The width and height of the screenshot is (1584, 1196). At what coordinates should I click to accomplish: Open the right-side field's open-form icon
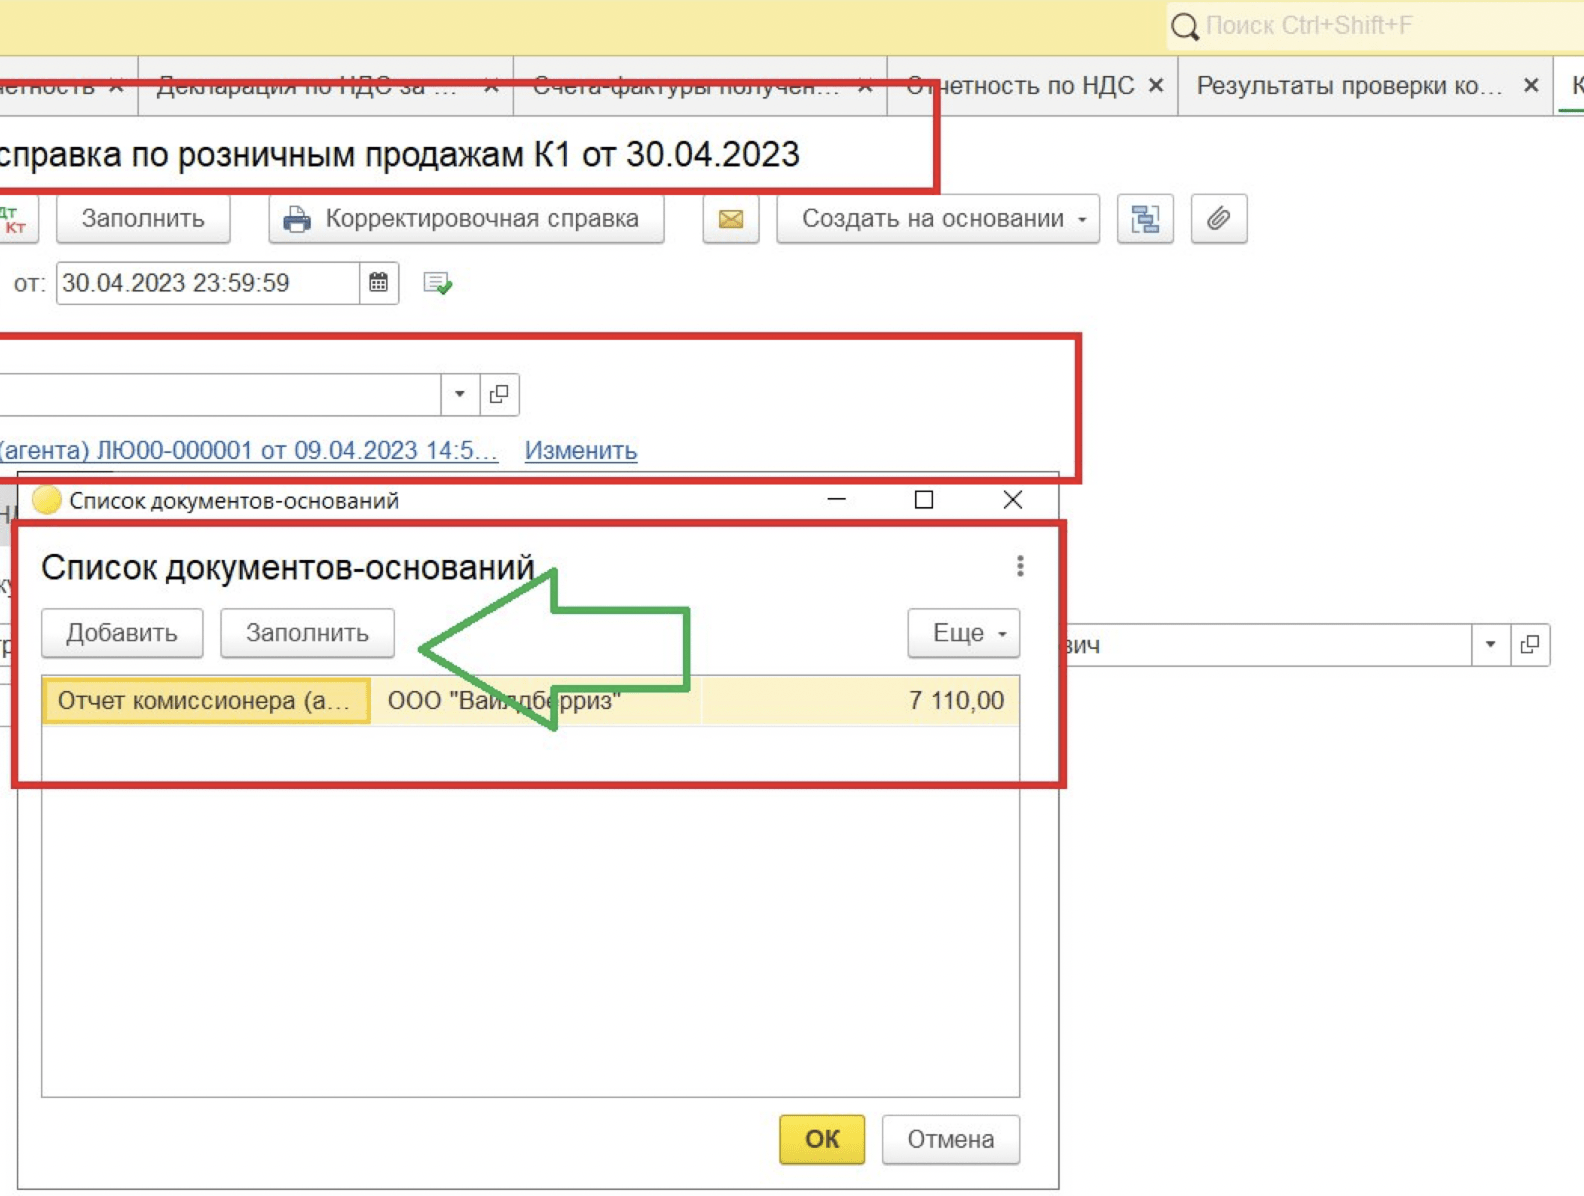[x=1530, y=645]
